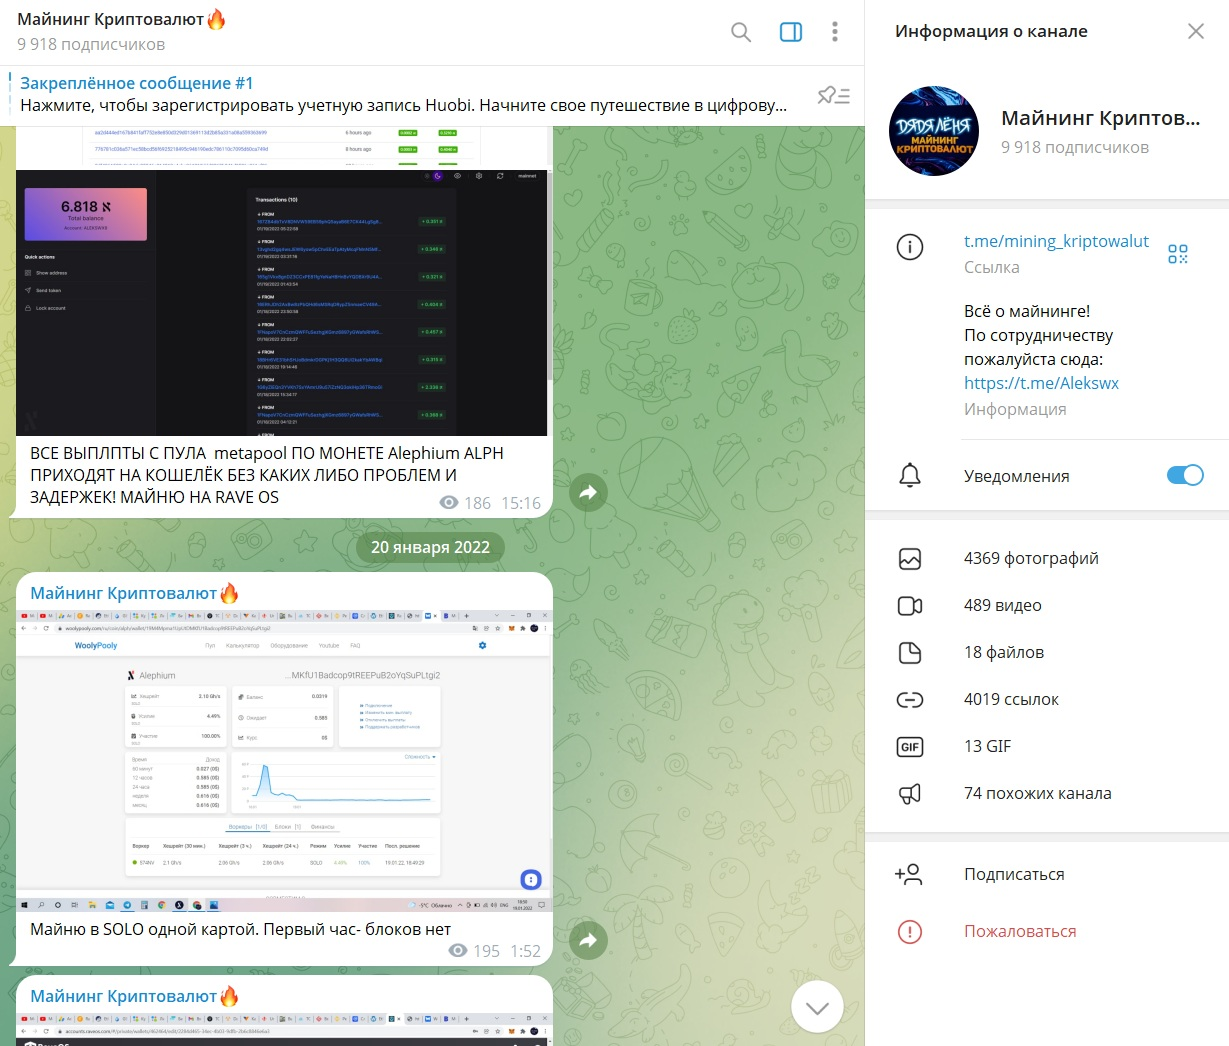Click the 186 views counter
This screenshot has height=1046, width=1229.
[466, 503]
